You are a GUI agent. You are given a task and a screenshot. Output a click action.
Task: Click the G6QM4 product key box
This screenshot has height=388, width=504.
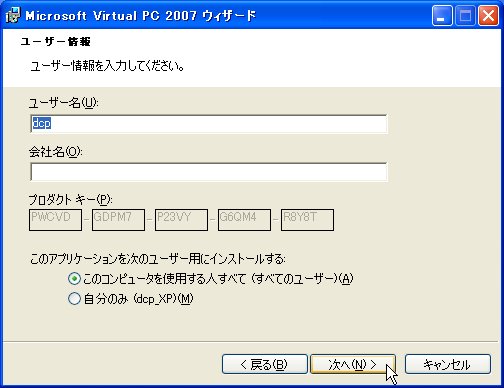coord(244,220)
